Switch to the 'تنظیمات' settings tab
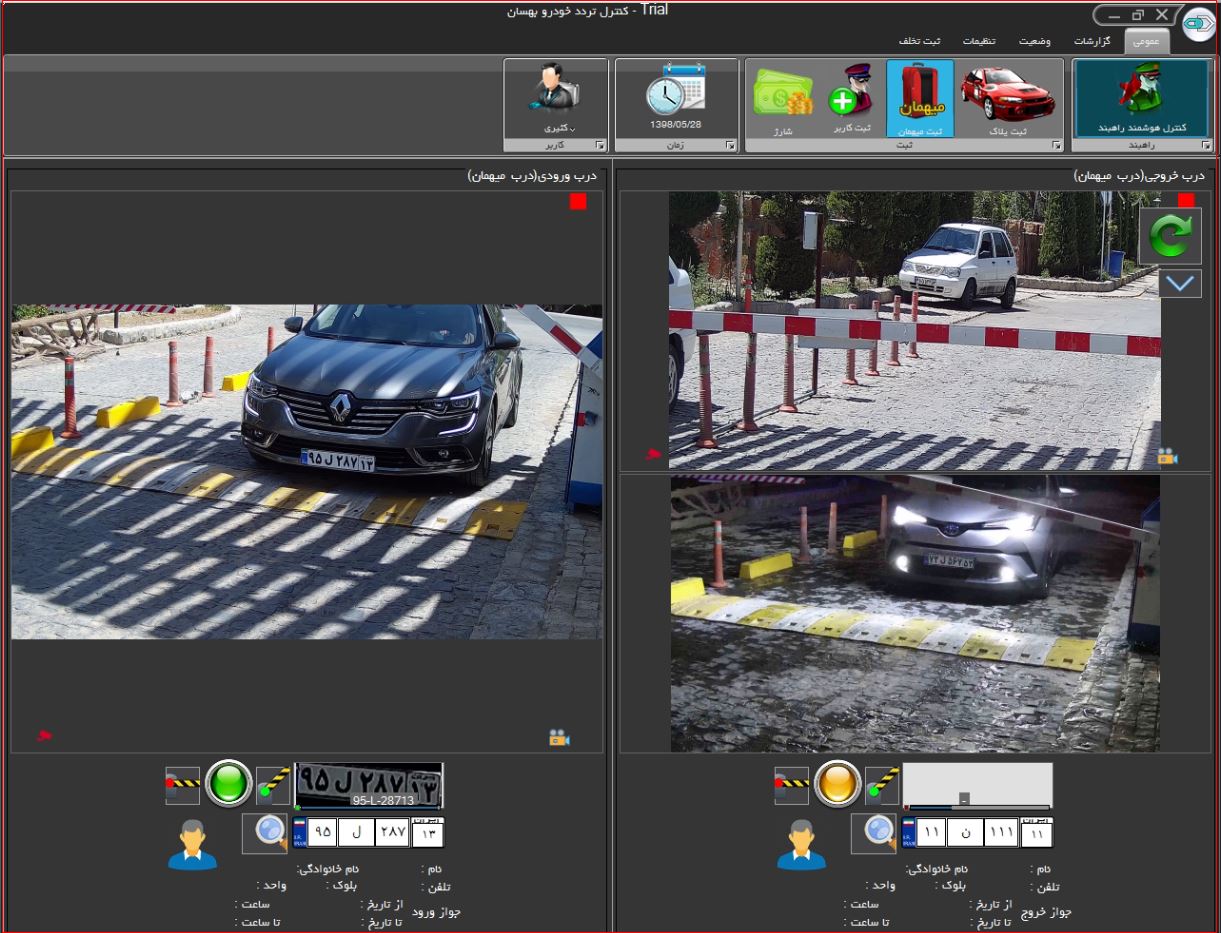The image size is (1221, 933). point(979,42)
